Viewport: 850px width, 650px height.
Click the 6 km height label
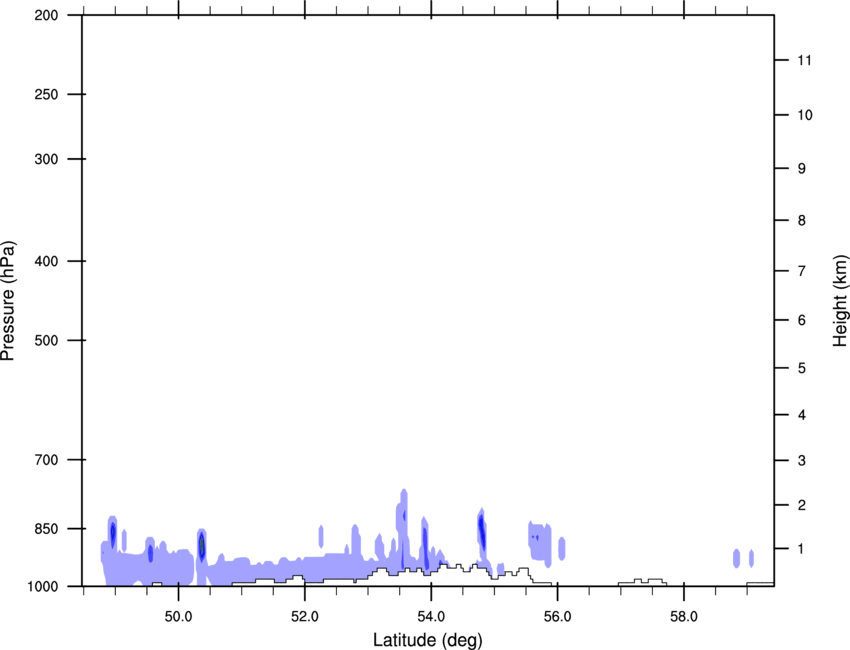[x=802, y=320]
